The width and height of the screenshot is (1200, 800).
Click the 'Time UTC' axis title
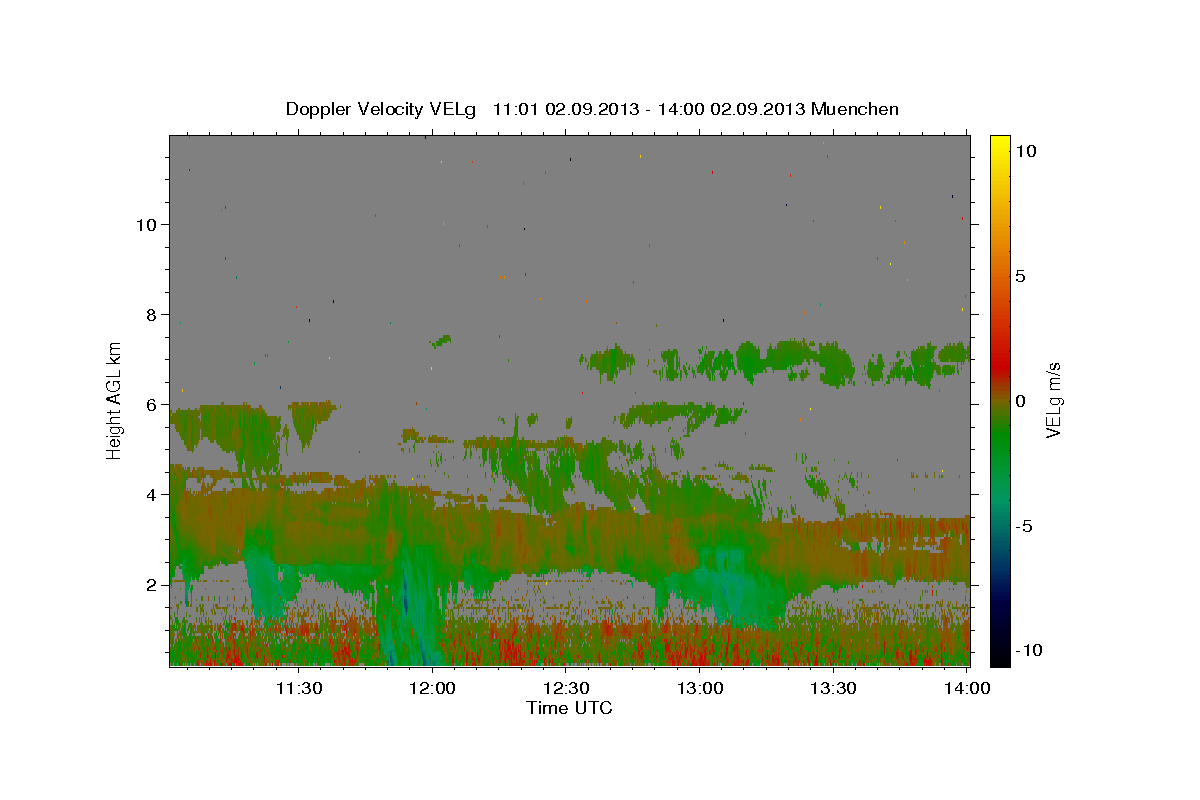pos(569,708)
